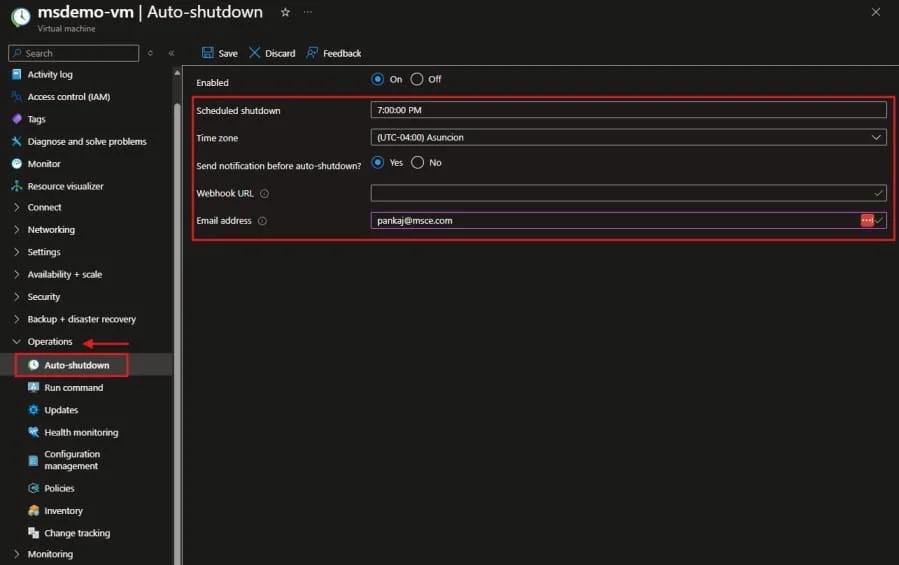Viewport: 899px width, 565px height.
Task: Expand the Security section
Action: [17, 297]
